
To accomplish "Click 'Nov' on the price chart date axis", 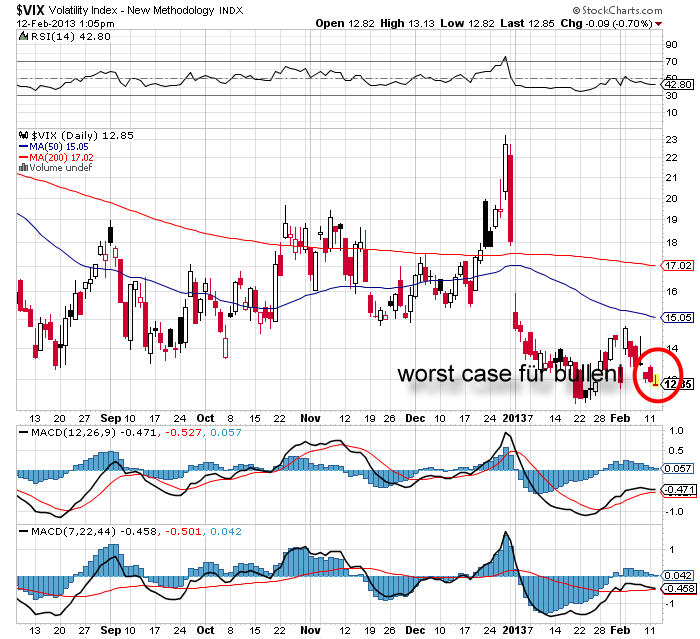I will (310, 418).
